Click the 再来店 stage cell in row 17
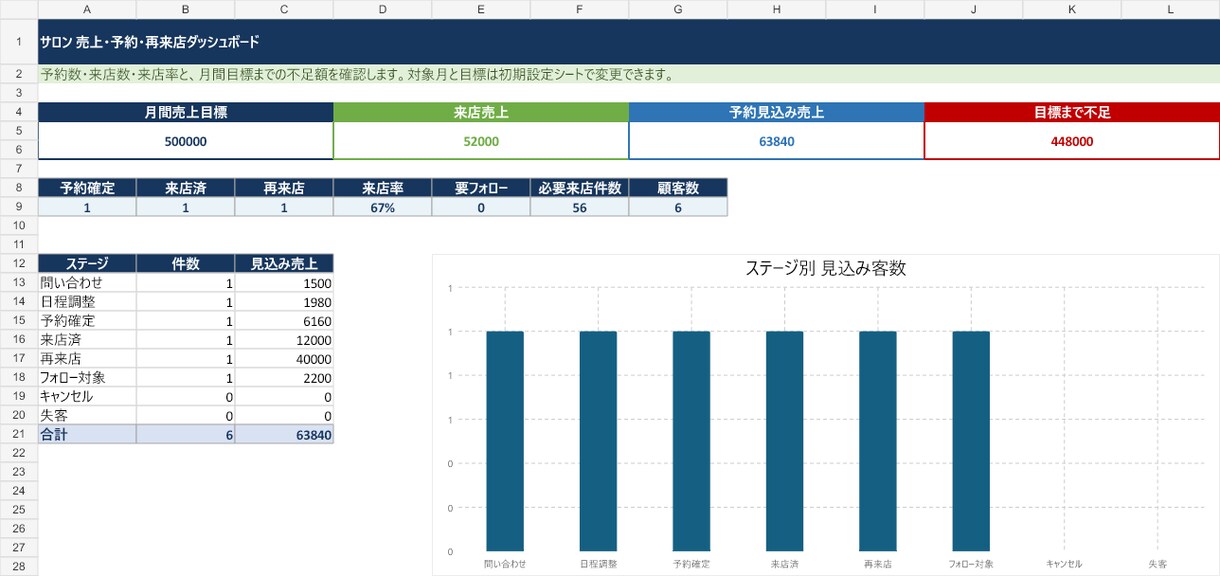 click(x=87, y=359)
